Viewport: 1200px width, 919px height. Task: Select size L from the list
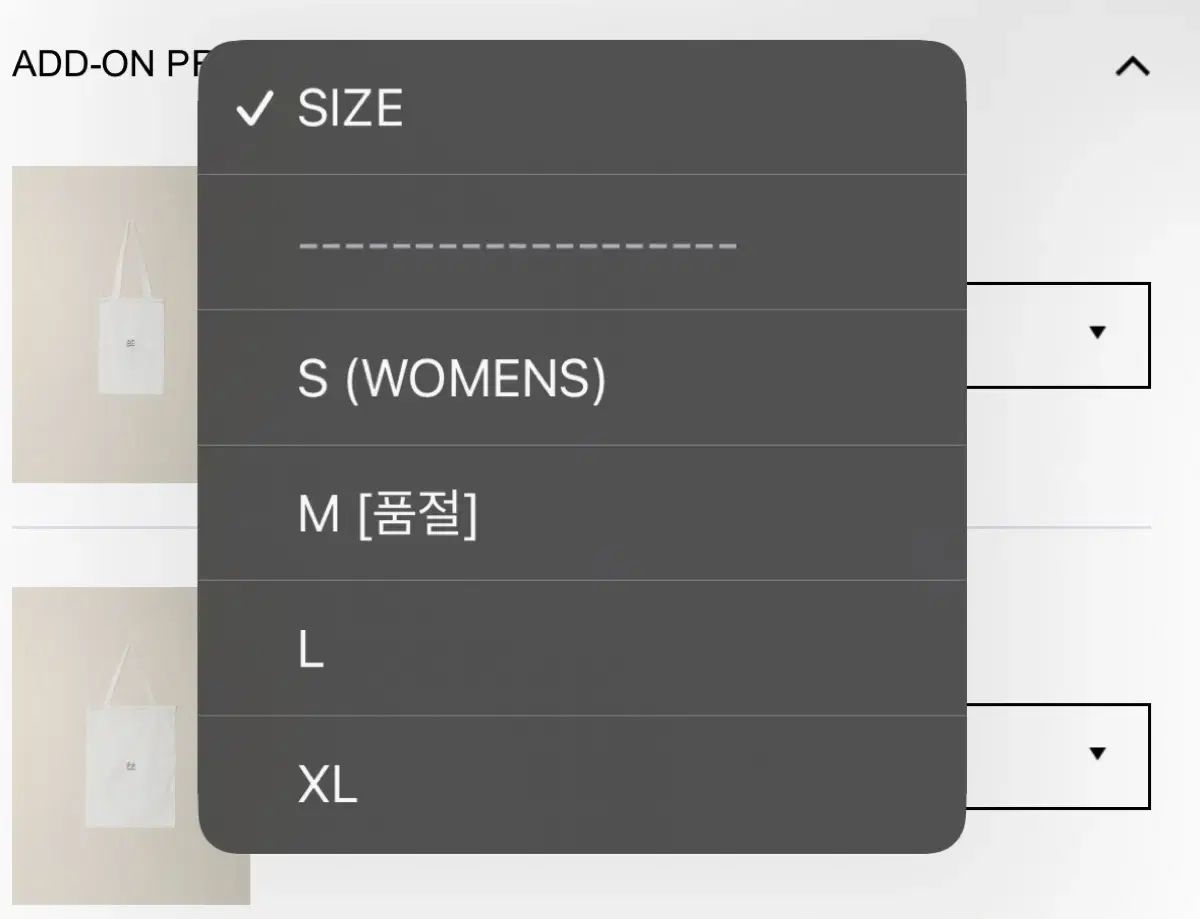pos(311,650)
